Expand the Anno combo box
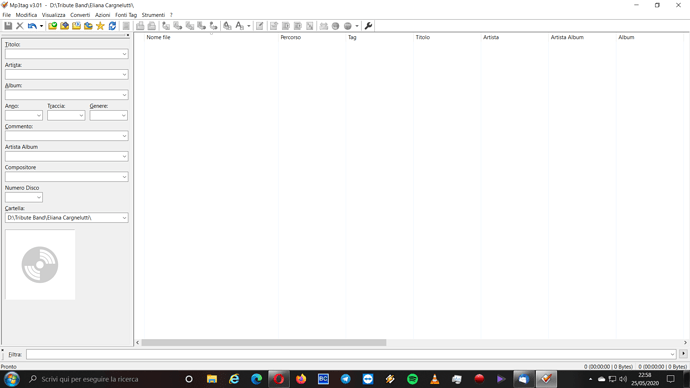 pyautogui.click(x=39, y=116)
